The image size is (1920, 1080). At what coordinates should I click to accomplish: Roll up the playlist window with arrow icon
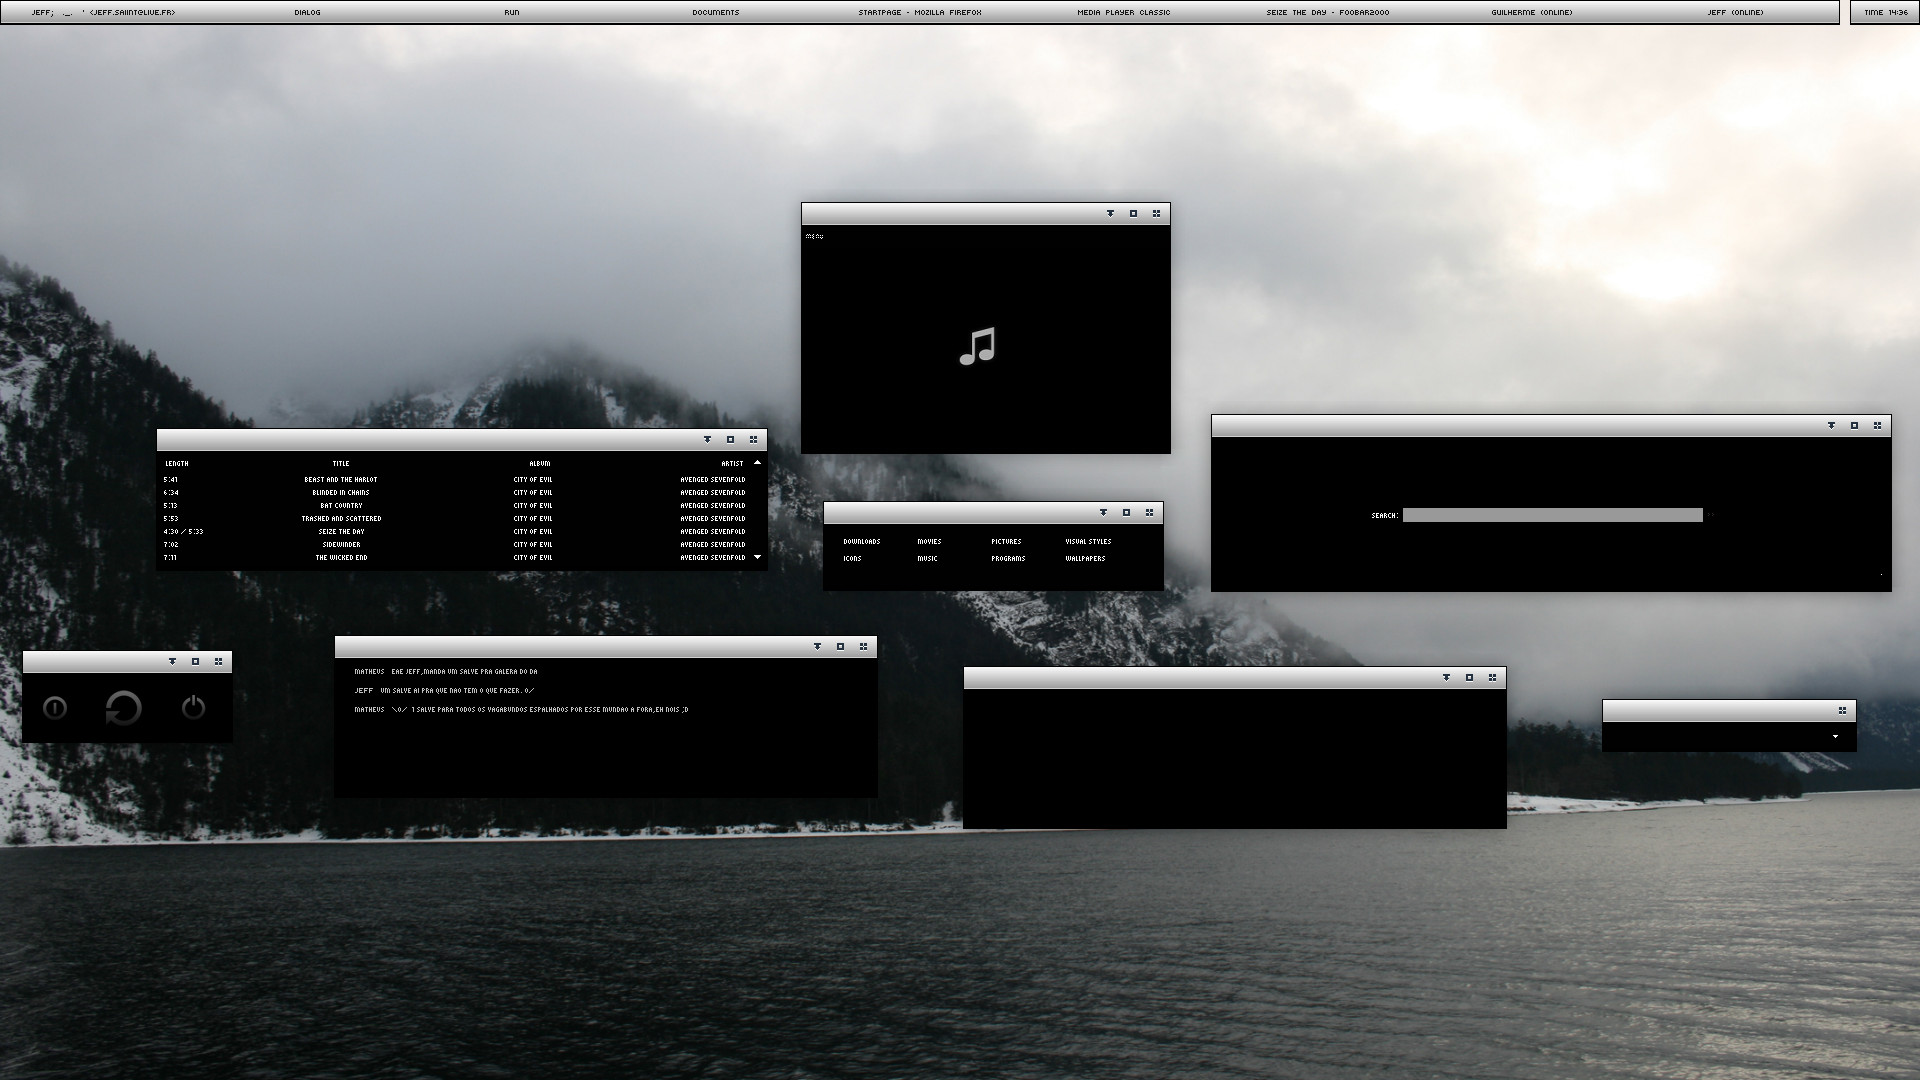point(707,439)
